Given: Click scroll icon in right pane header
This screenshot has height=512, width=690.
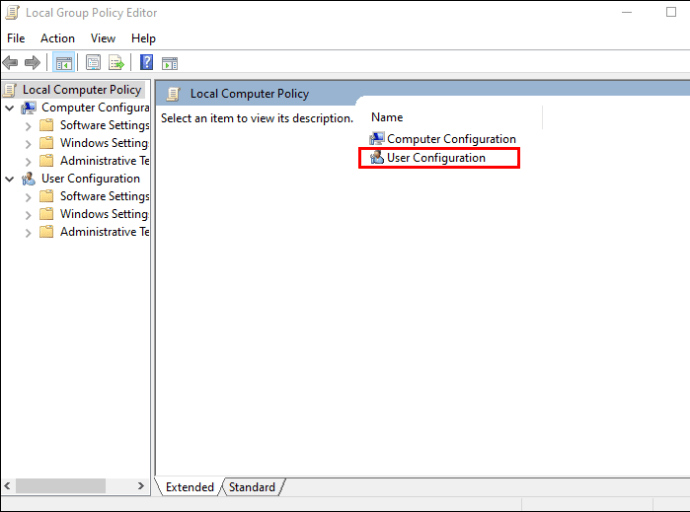Looking at the screenshot, I should pos(173,94).
